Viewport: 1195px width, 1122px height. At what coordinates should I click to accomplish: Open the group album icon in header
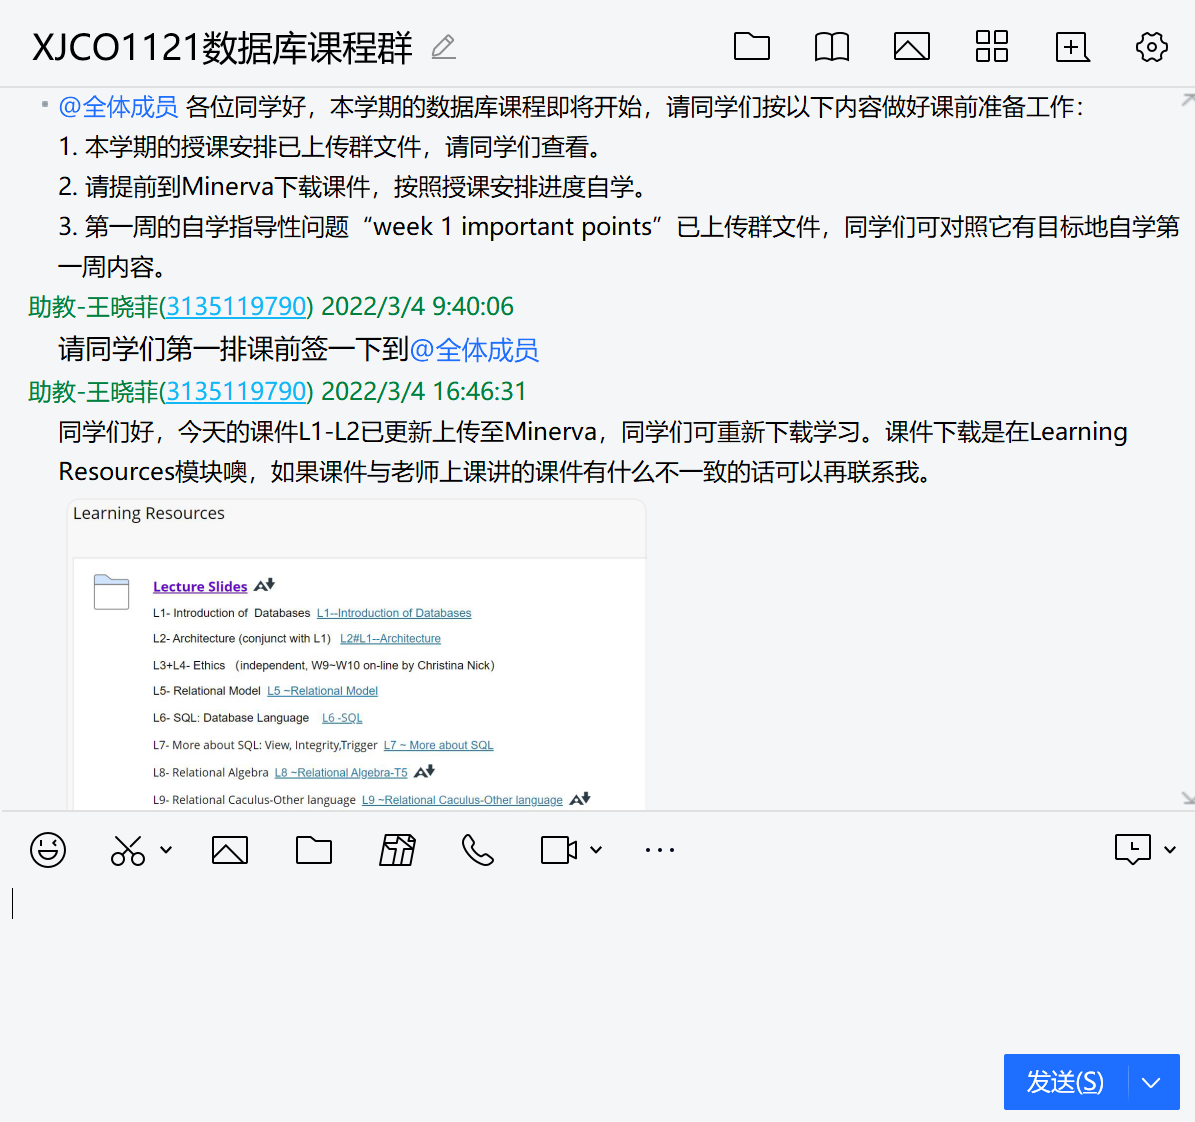[911, 47]
